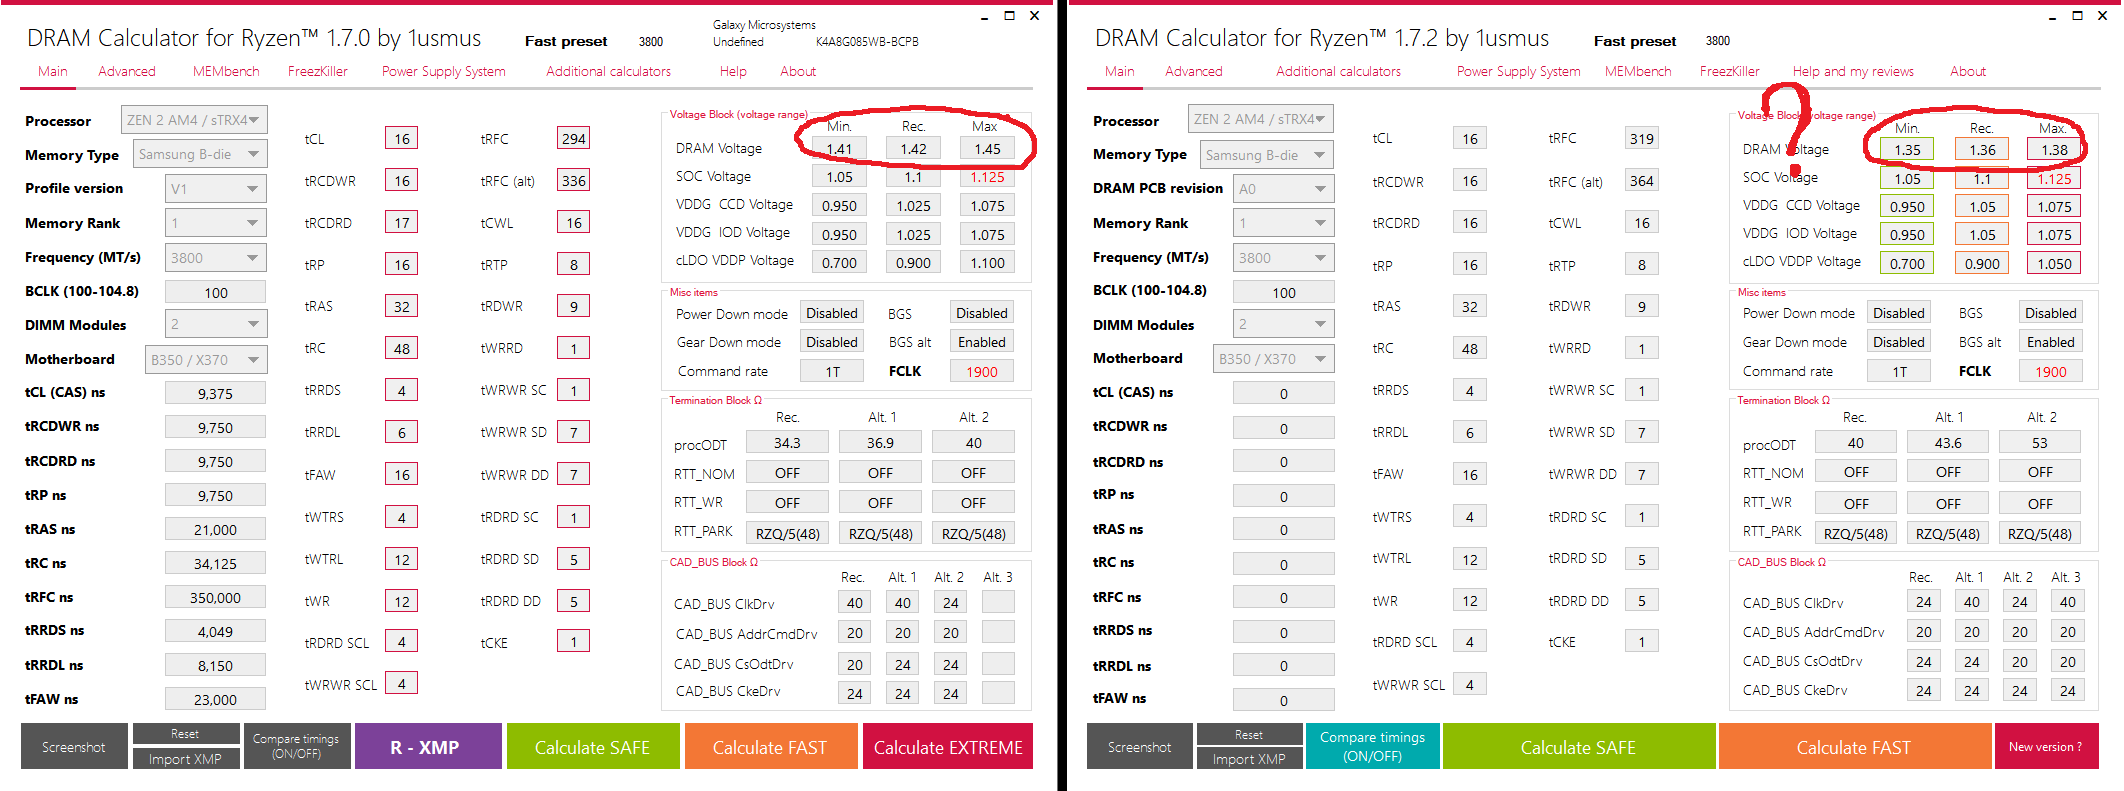Click tRC ns value 34,125

pos(216,563)
